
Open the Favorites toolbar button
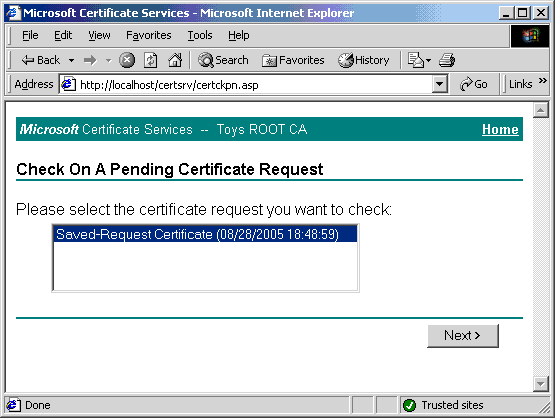click(293, 60)
